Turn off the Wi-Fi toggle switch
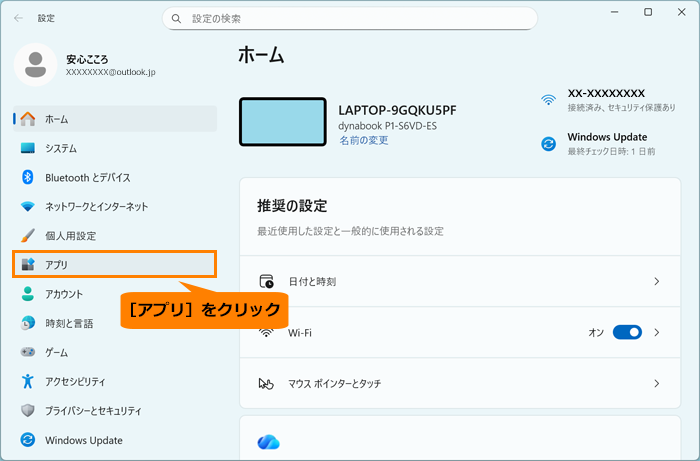The width and height of the screenshot is (700, 461). [x=627, y=332]
